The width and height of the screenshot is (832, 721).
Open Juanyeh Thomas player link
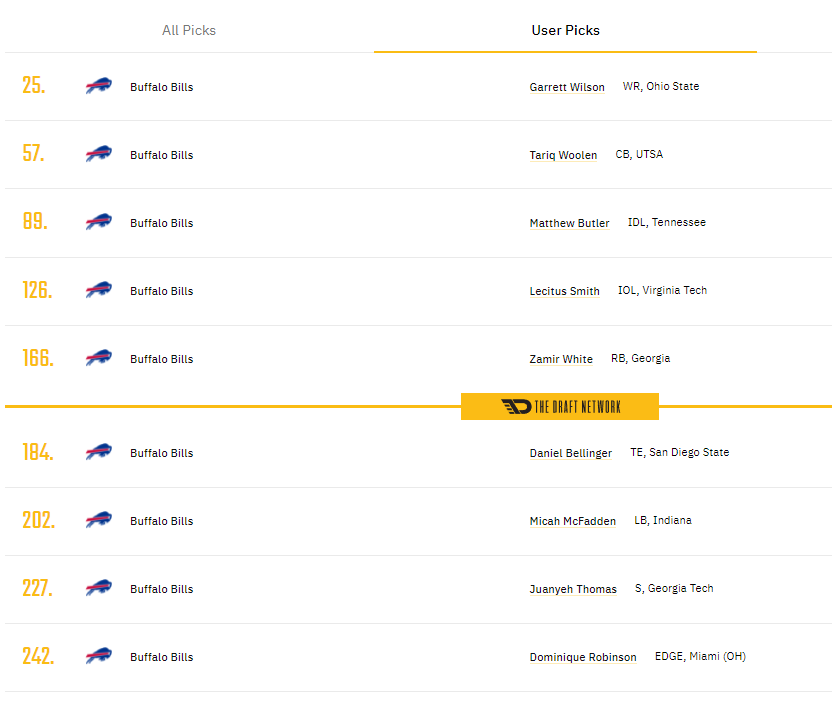pyautogui.click(x=573, y=589)
